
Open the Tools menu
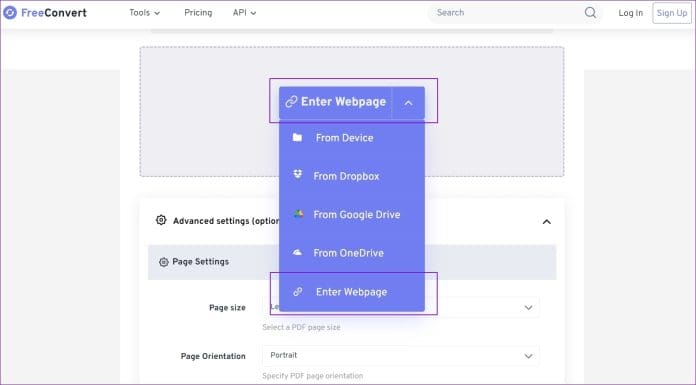click(x=144, y=13)
